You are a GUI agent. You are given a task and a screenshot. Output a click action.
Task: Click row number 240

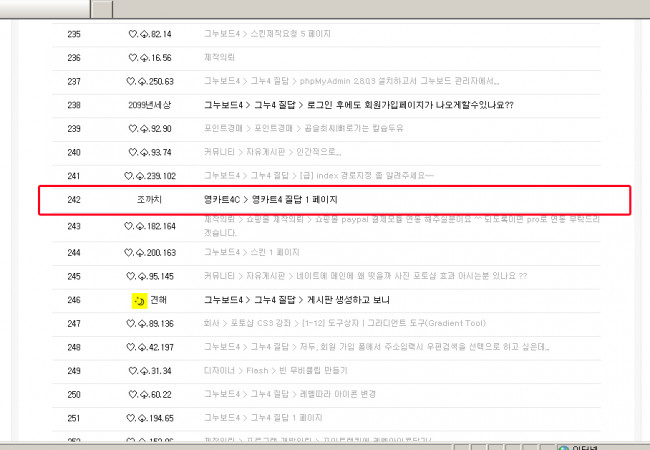click(74, 152)
